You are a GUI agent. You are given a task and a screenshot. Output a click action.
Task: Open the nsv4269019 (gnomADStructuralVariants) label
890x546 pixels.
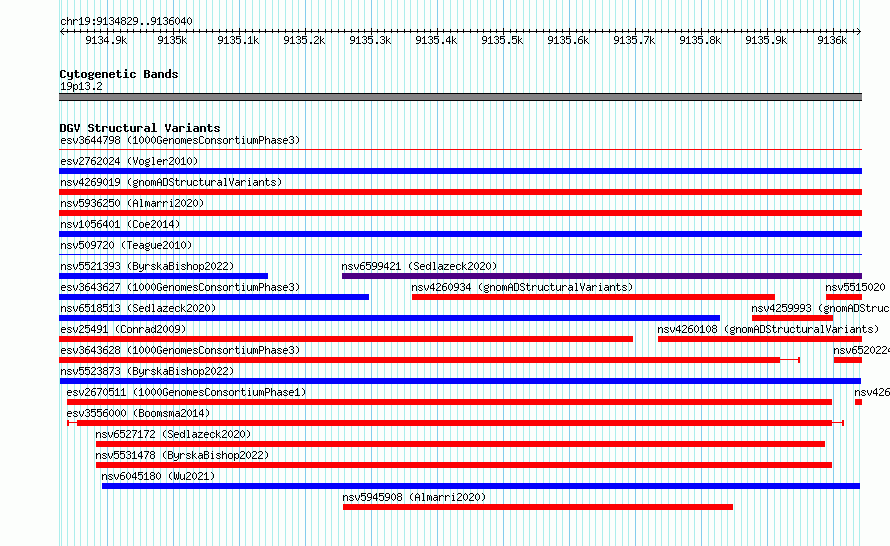click(171, 182)
